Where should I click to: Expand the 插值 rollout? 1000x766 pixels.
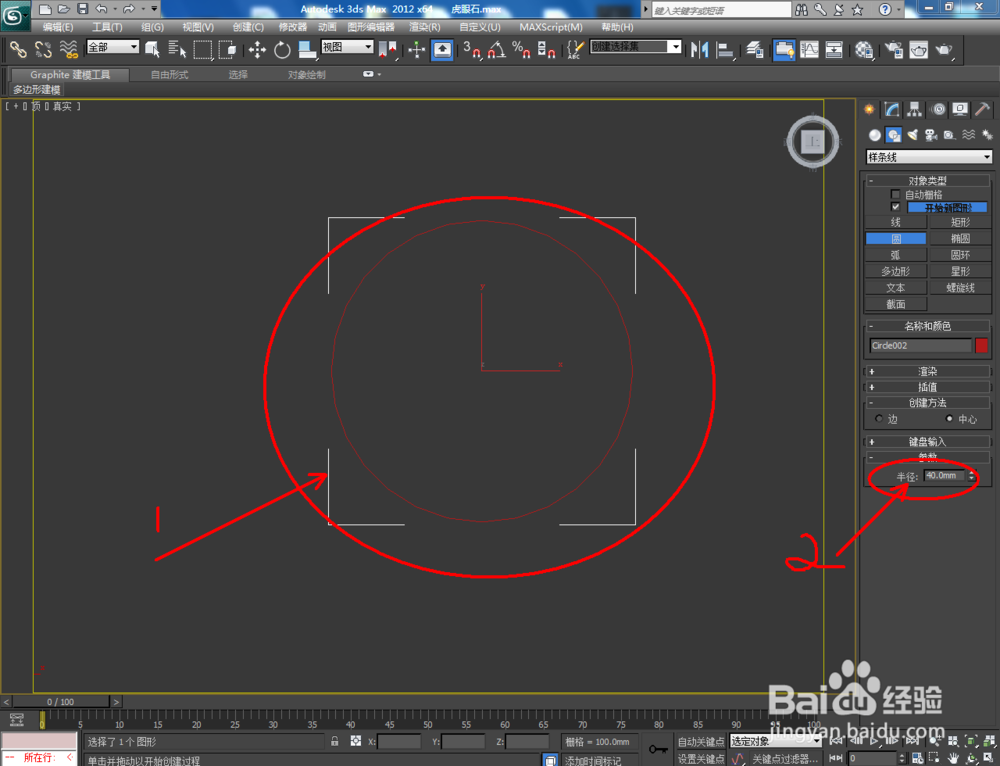coord(928,387)
